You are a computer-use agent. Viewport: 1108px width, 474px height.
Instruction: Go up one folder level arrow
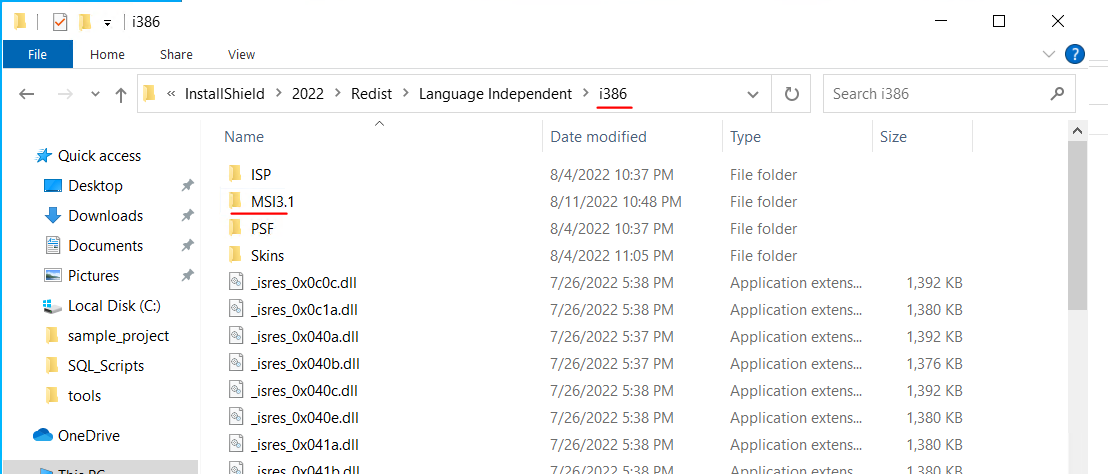[x=121, y=94]
